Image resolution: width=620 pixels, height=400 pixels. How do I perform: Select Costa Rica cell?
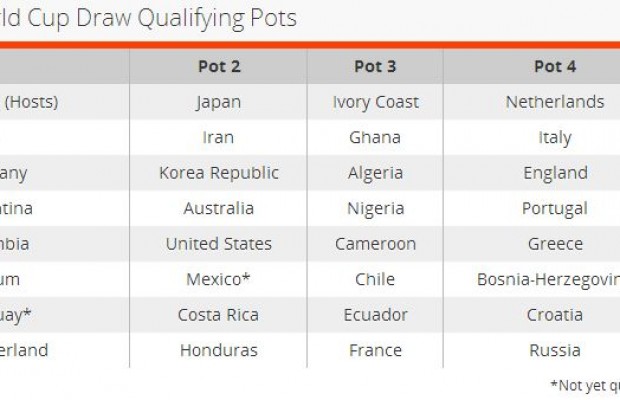click(x=218, y=315)
